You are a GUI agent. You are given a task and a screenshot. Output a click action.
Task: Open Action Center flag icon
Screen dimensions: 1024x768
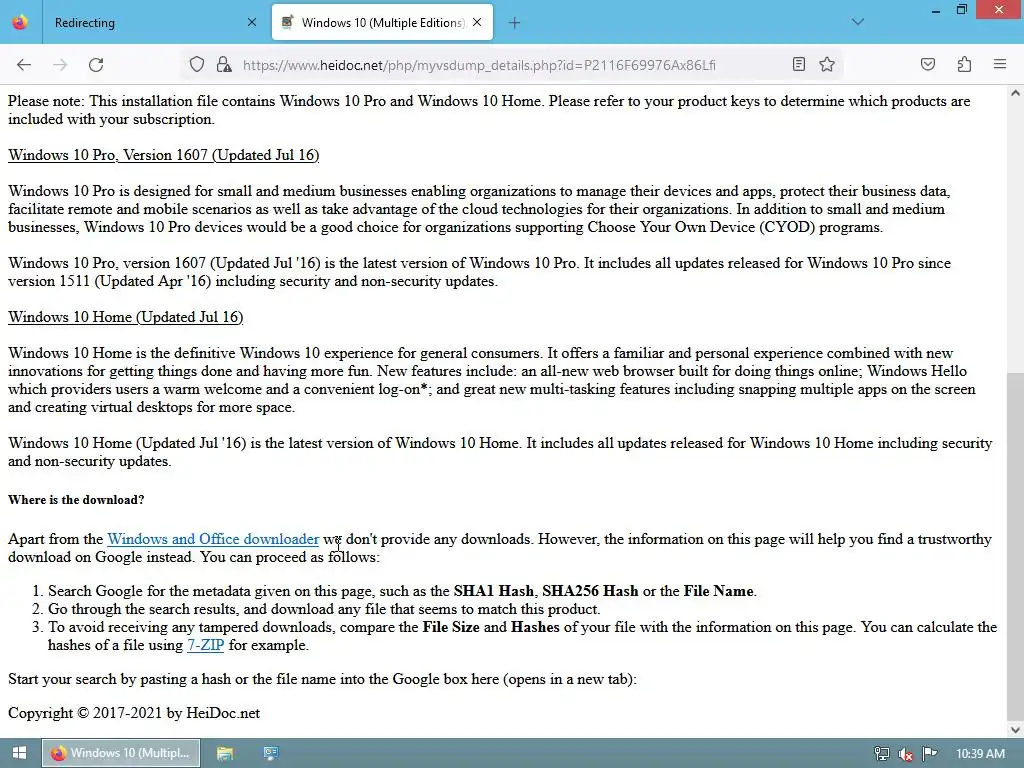930,754
